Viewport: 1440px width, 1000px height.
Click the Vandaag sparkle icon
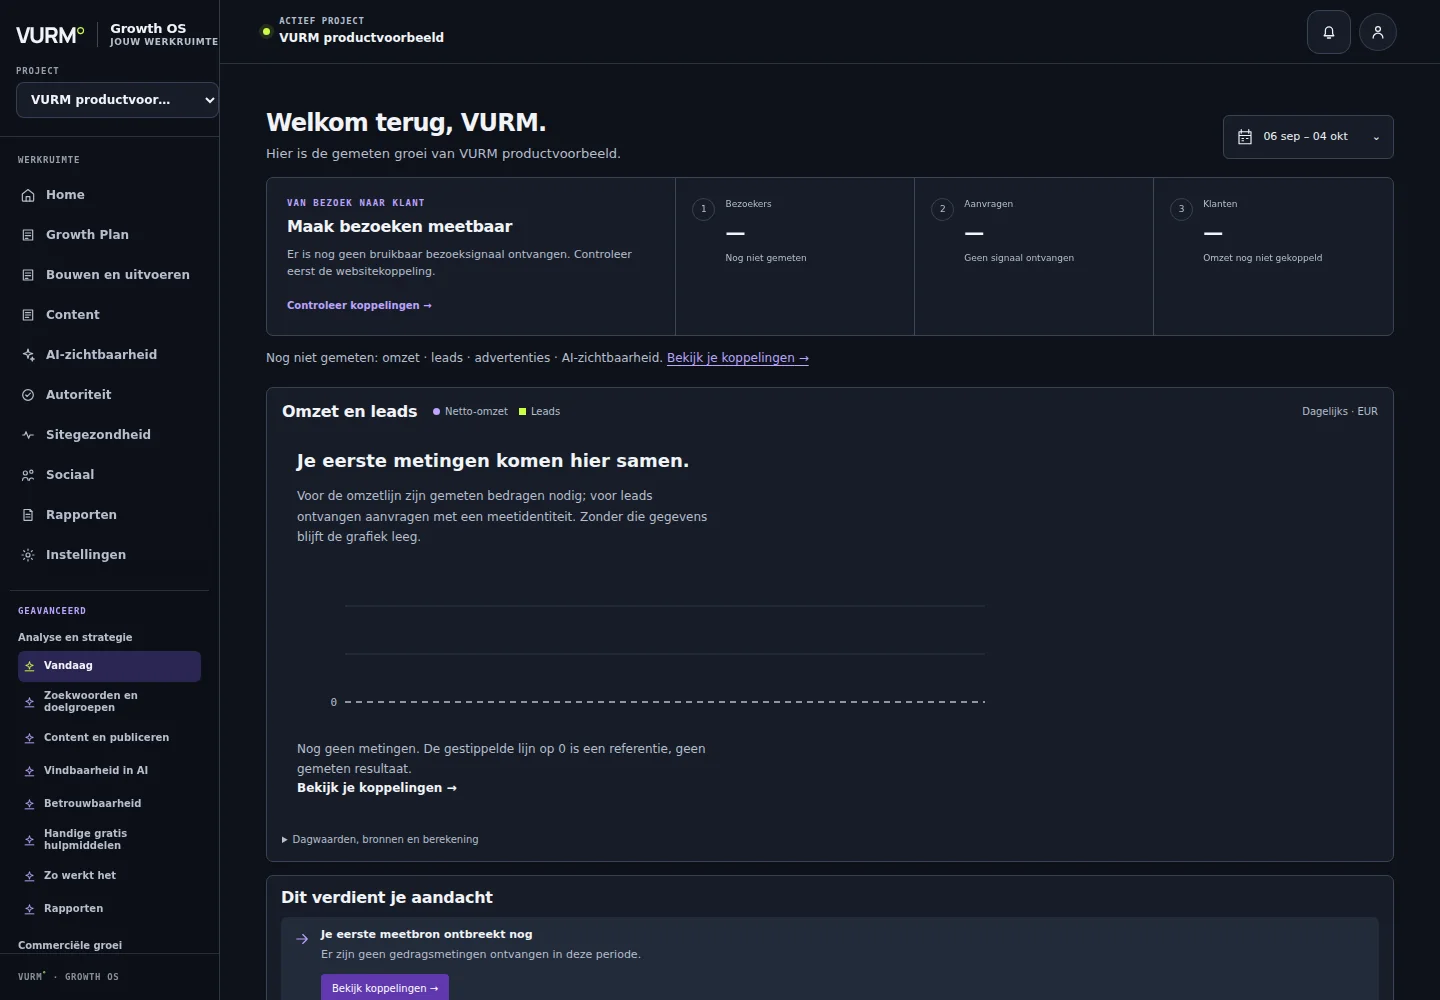pos(30,666)
